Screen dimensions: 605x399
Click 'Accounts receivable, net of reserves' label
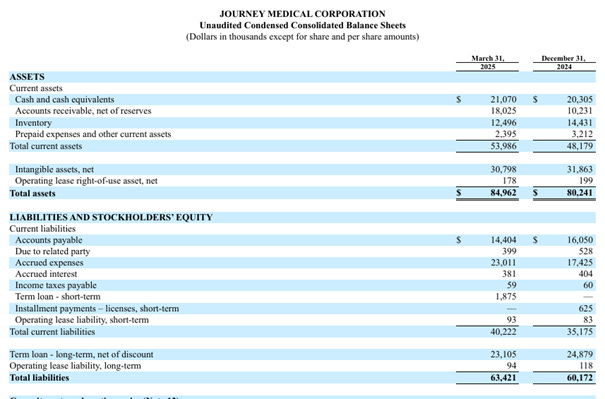83,111
